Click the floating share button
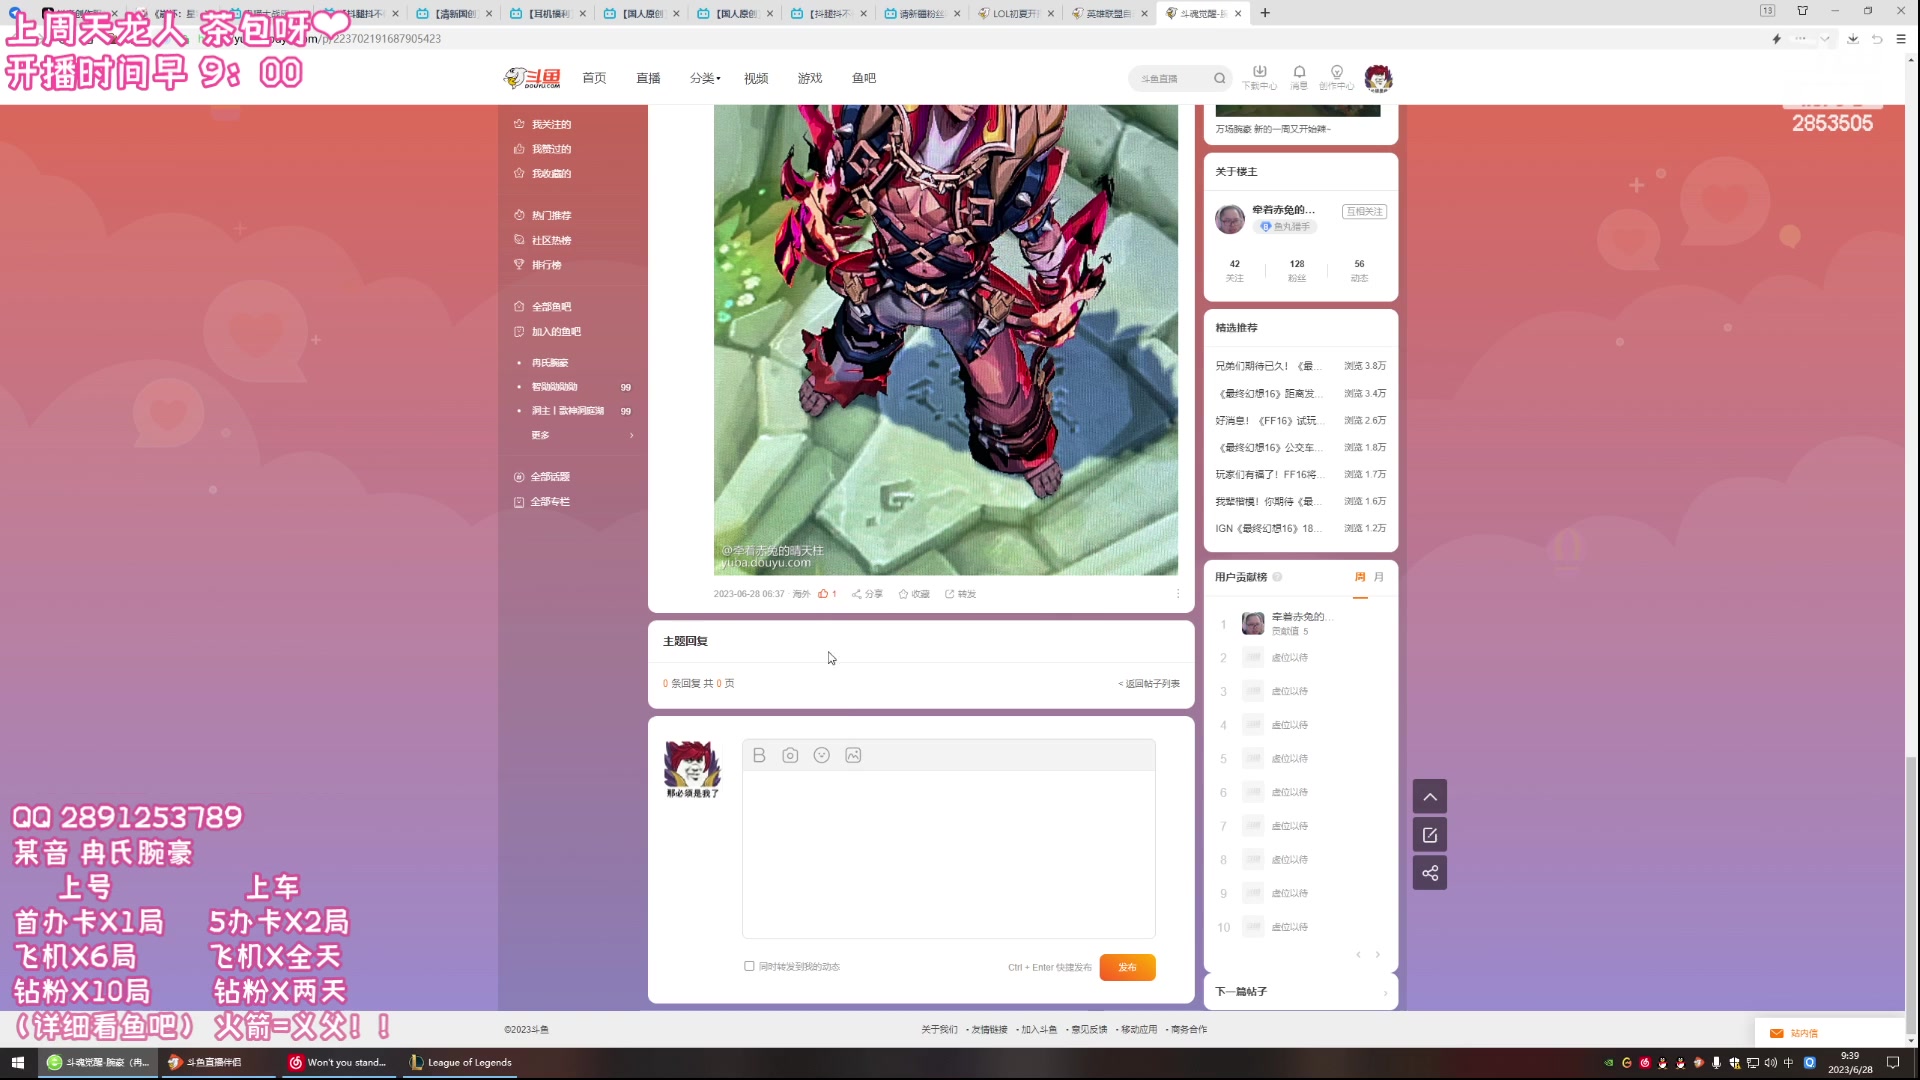The image size is (1920, 1080). 1430,873
